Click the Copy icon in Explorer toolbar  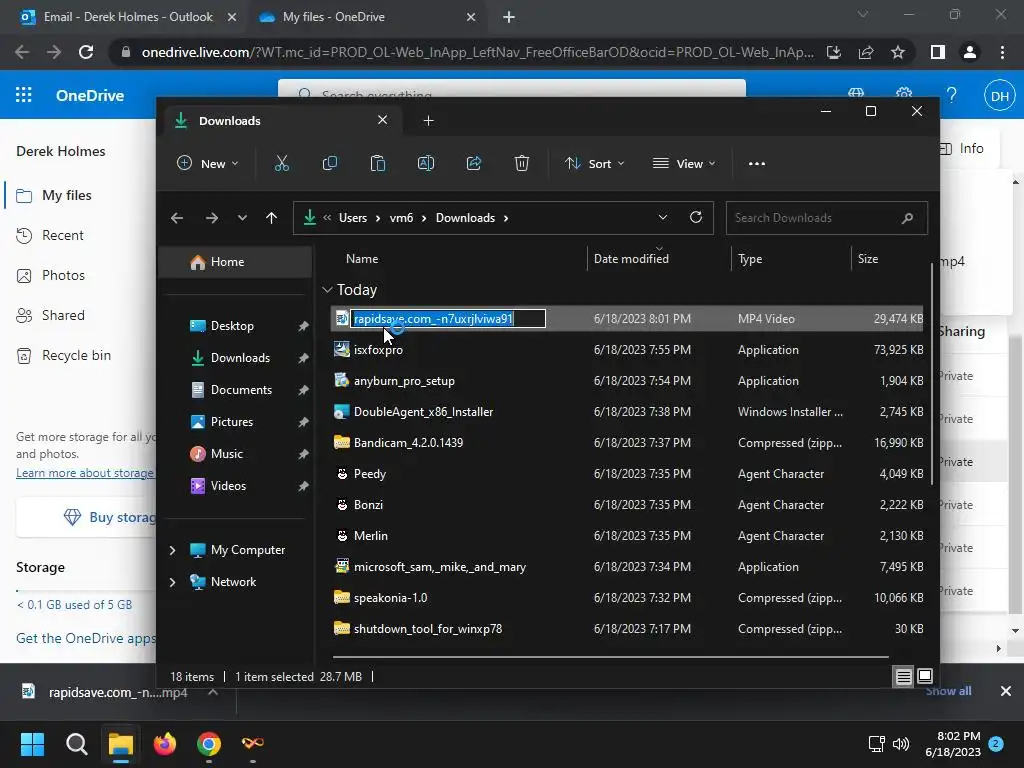tap(330, 163)
